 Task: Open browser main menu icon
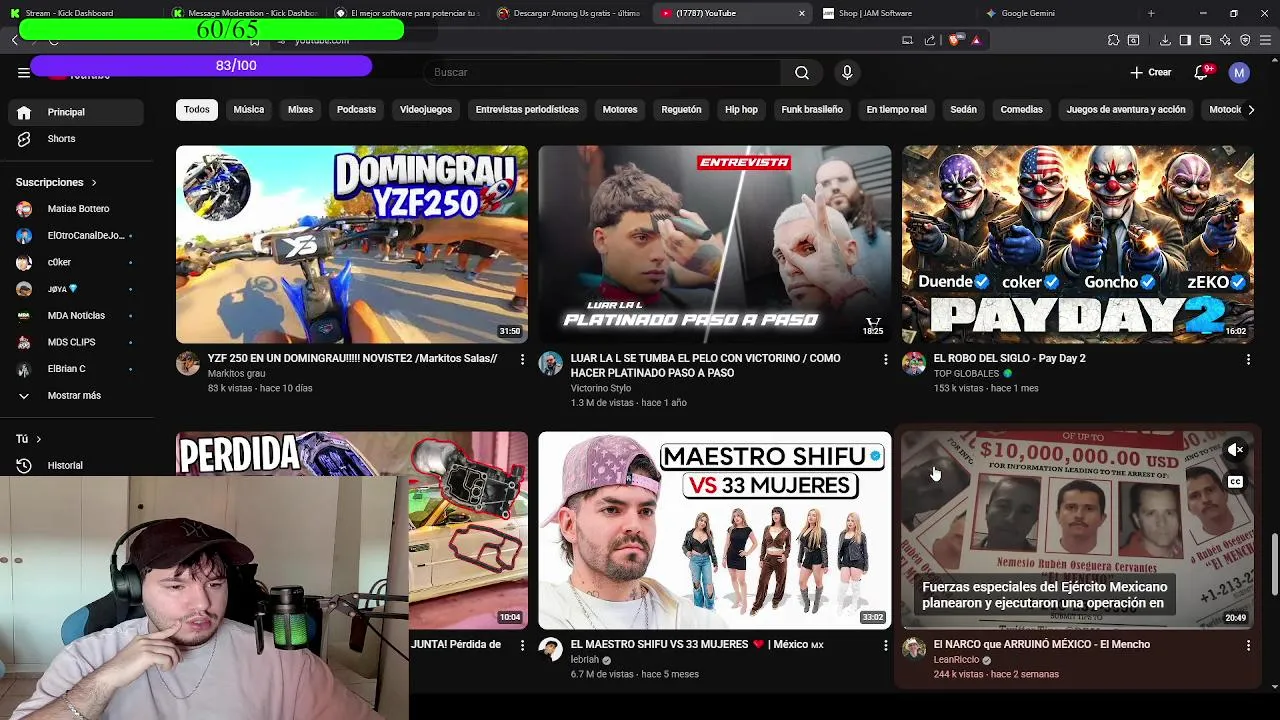pyautogui.click(x=1266, y=40)
